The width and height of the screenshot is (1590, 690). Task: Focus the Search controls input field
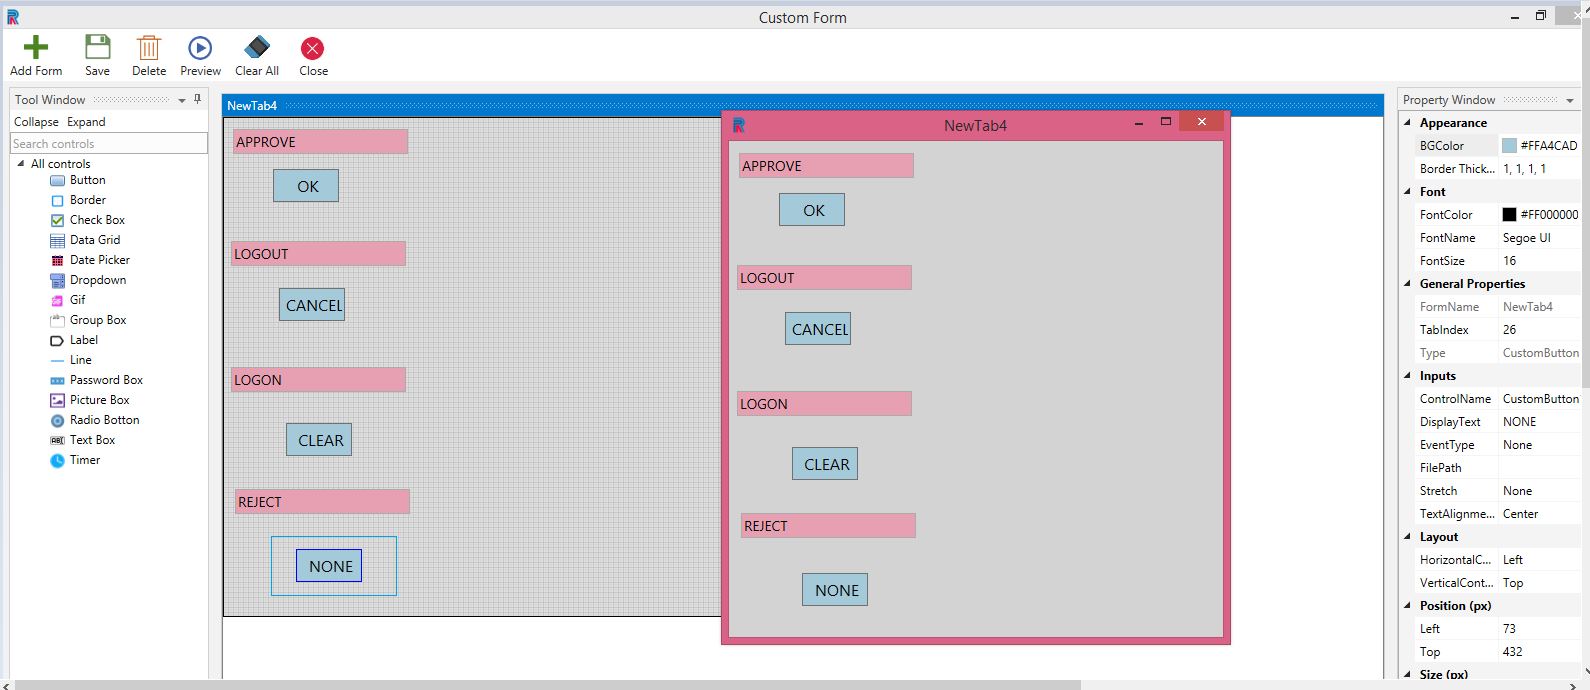[109, 143]
